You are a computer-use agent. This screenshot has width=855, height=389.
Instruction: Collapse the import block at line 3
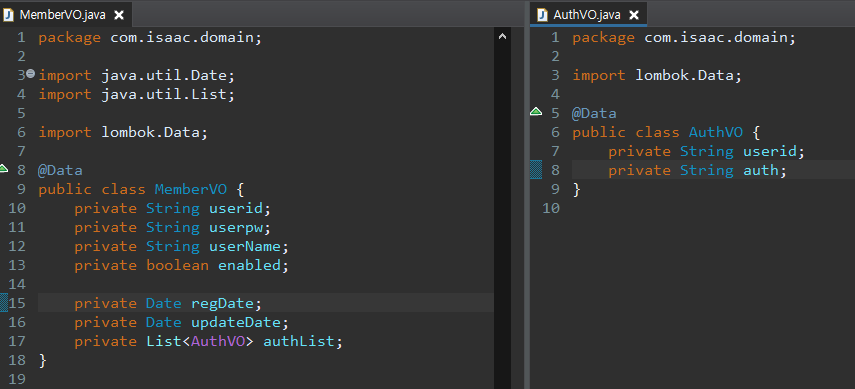[31, 73]
